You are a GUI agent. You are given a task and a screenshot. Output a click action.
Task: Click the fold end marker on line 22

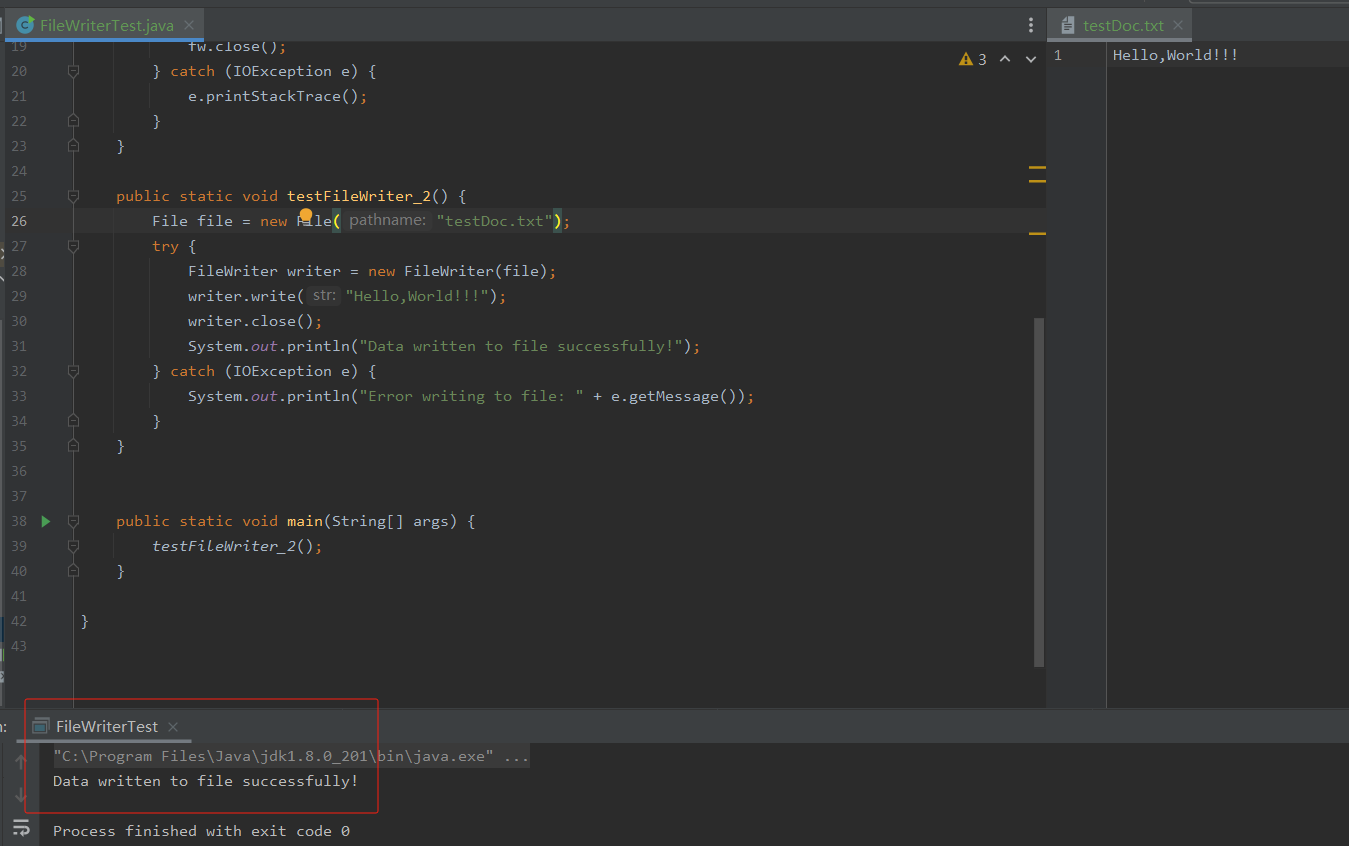[x=73, y=121]
